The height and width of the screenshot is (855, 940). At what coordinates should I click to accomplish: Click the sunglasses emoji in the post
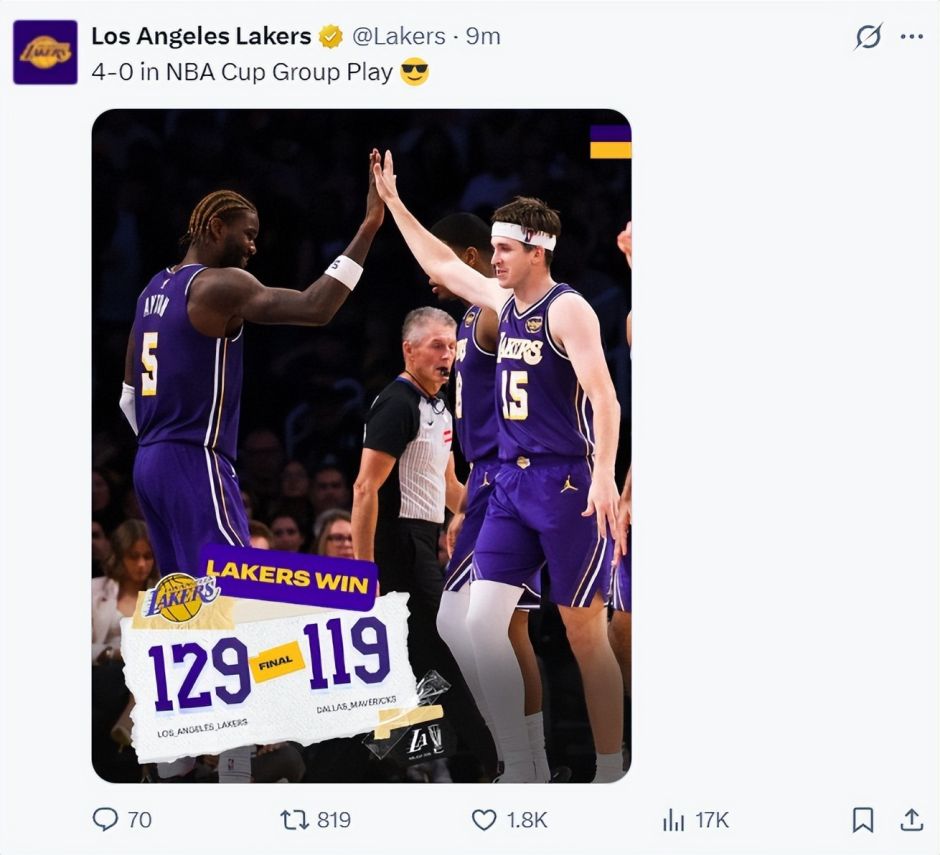click(x=414, y=73)
